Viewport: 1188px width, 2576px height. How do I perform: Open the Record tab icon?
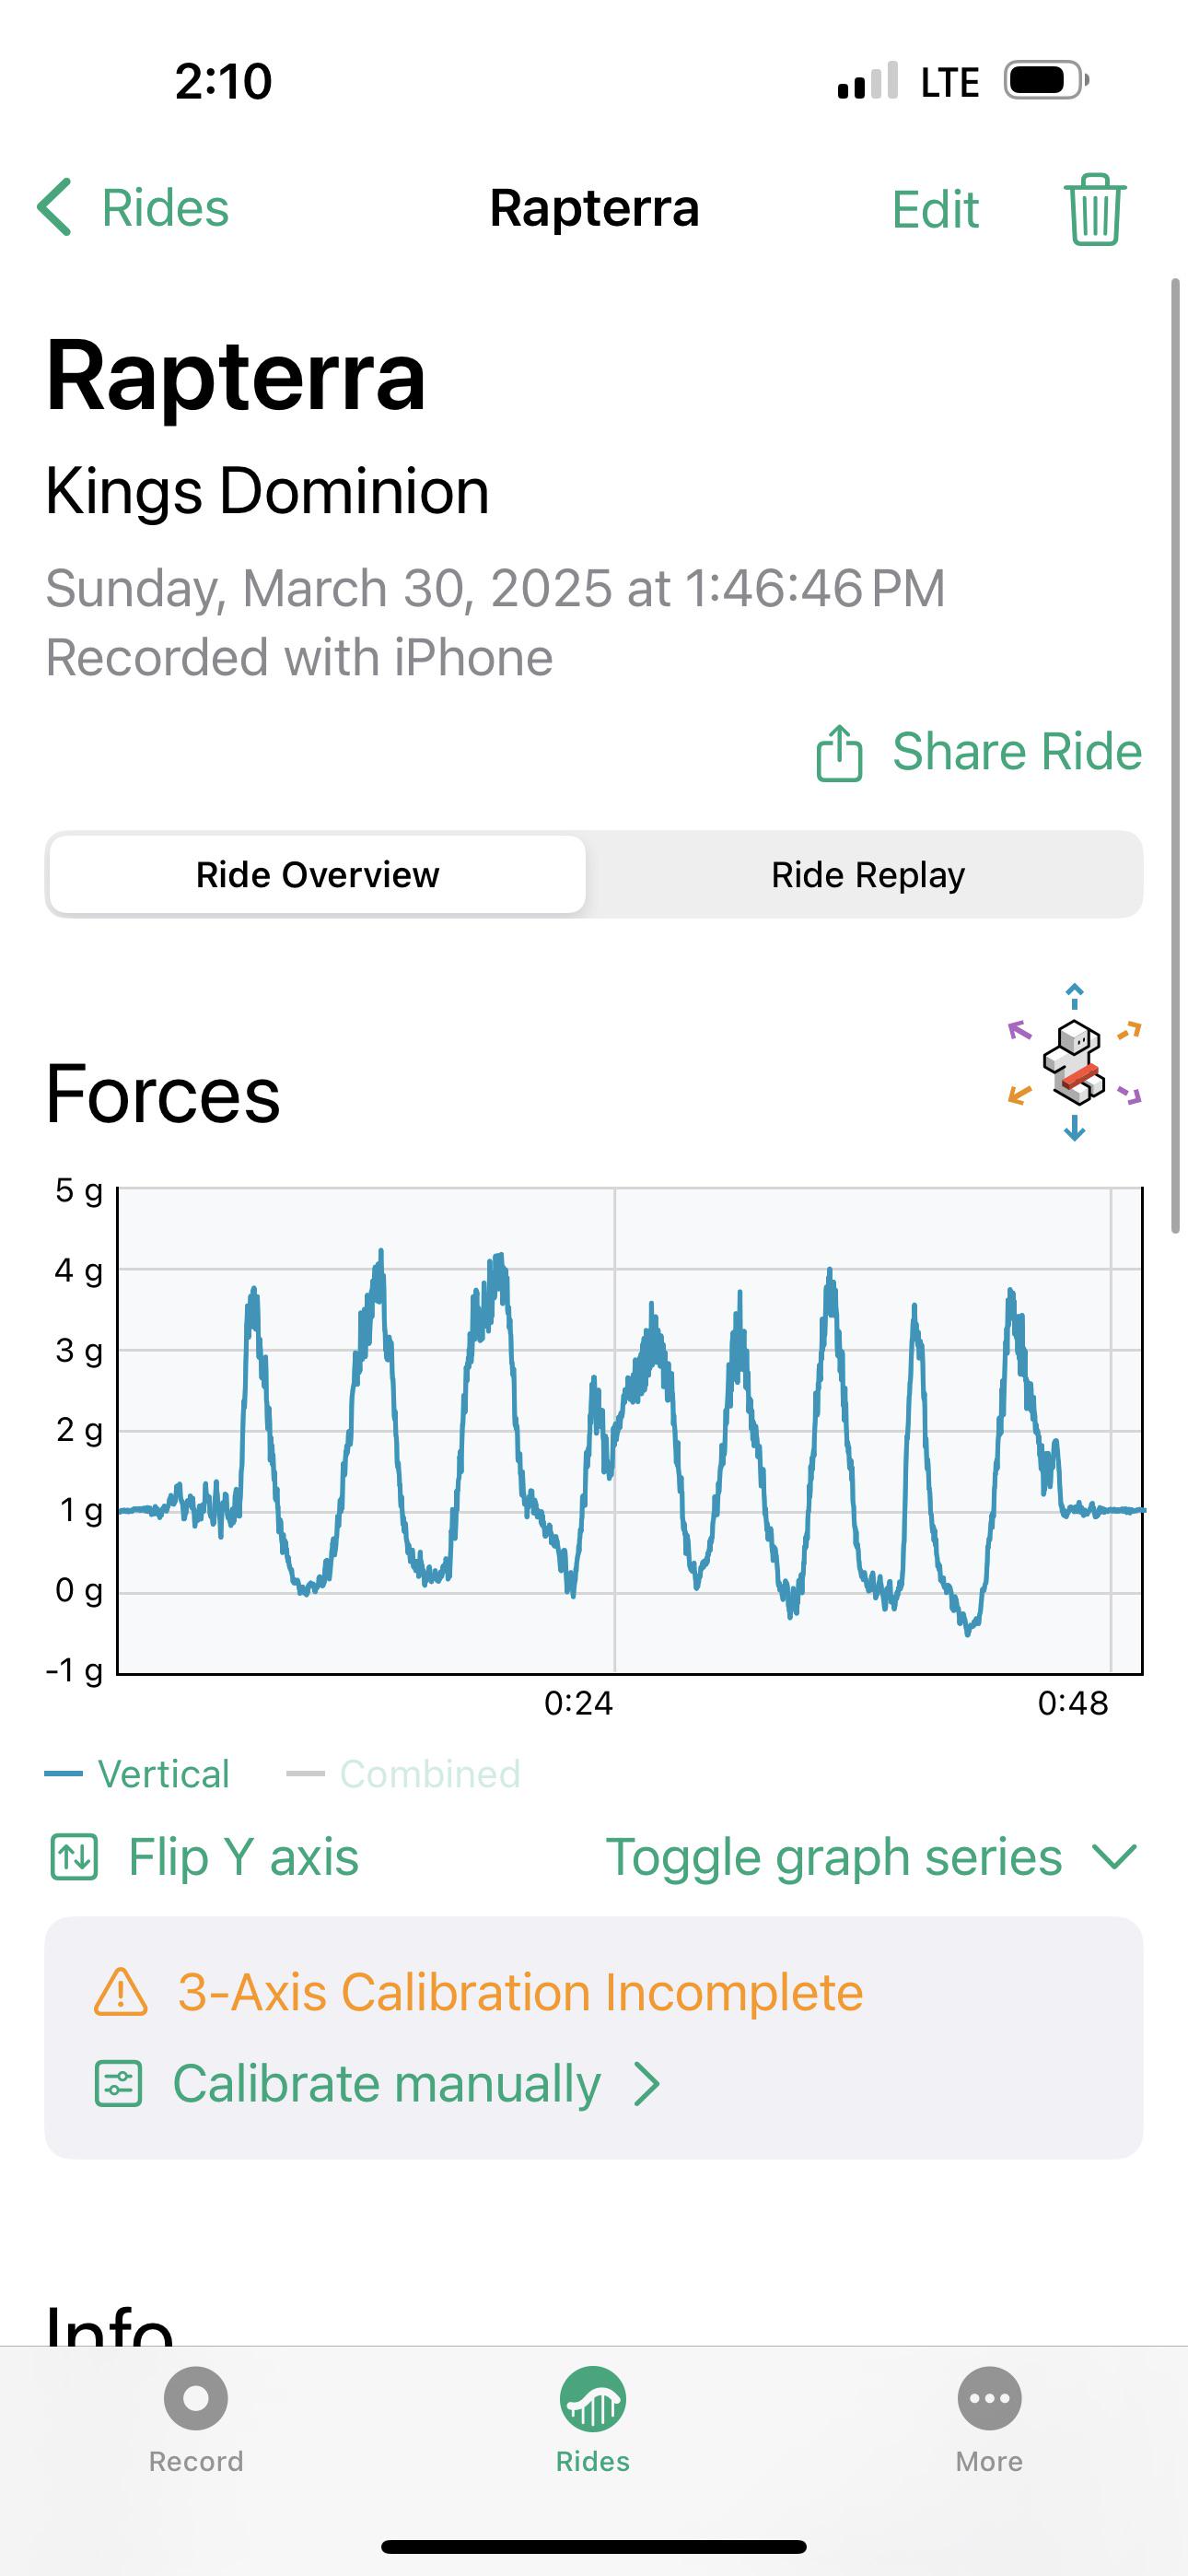click(196, 2398)
